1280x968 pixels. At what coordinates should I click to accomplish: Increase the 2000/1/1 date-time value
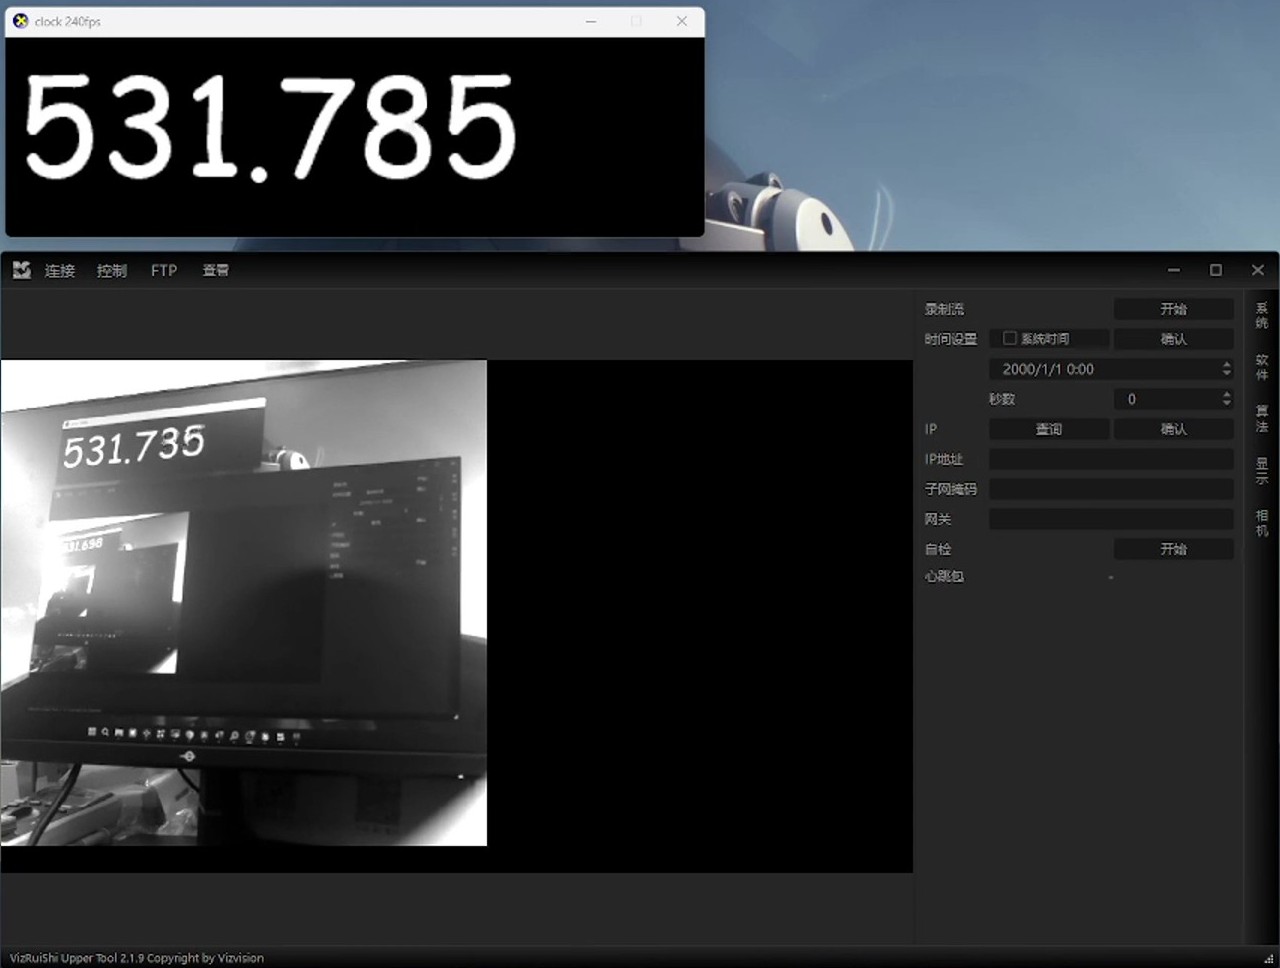pyautogui.click(x=1226, y=365)
